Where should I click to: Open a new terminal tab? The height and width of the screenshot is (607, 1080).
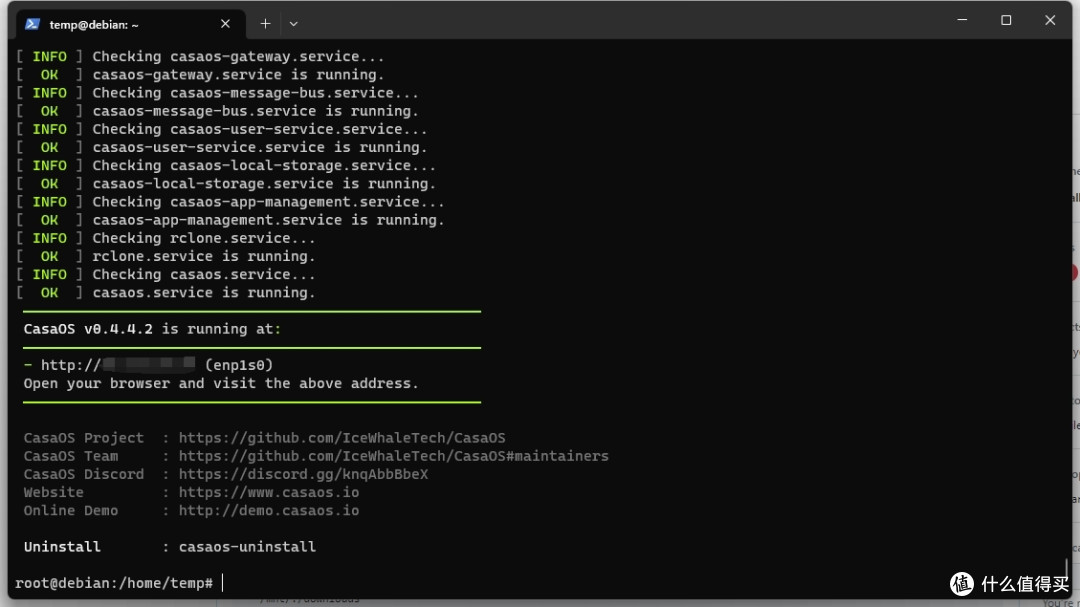pyautogui.click(x=265, y=23)
